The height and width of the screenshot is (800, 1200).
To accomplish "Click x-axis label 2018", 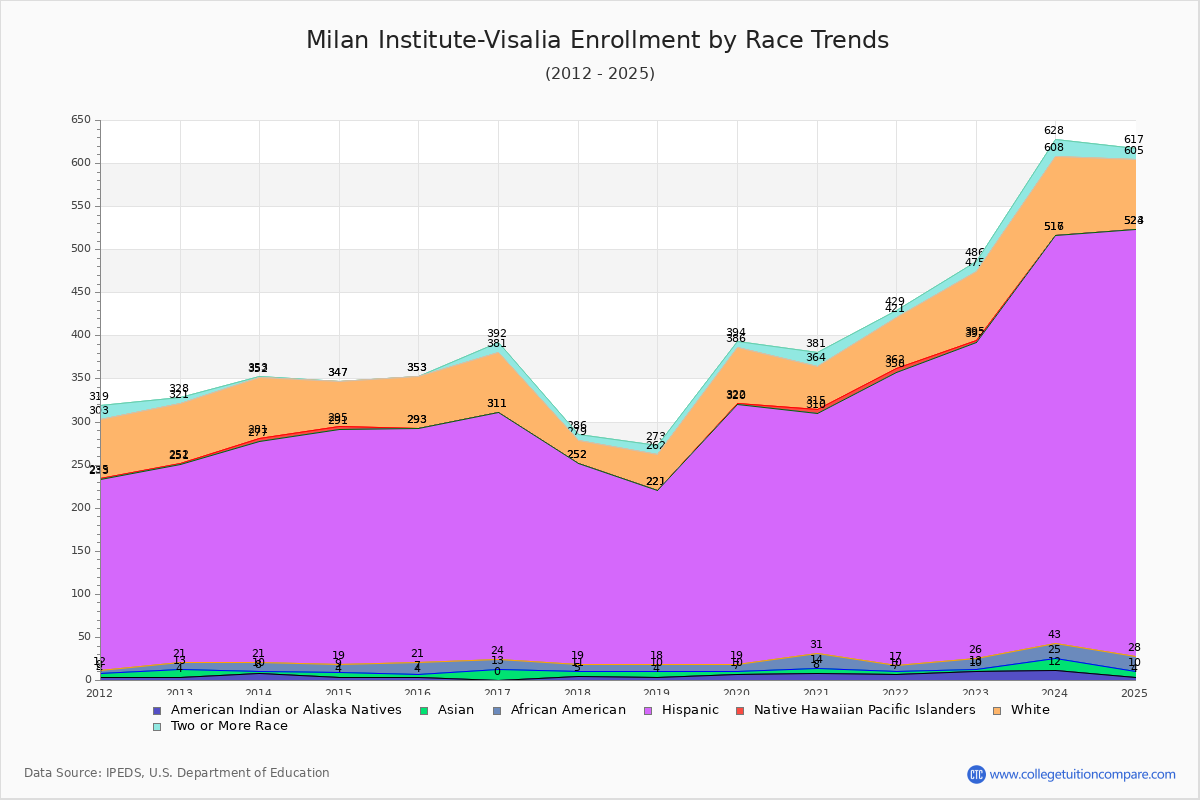I will tap(578, 693).
